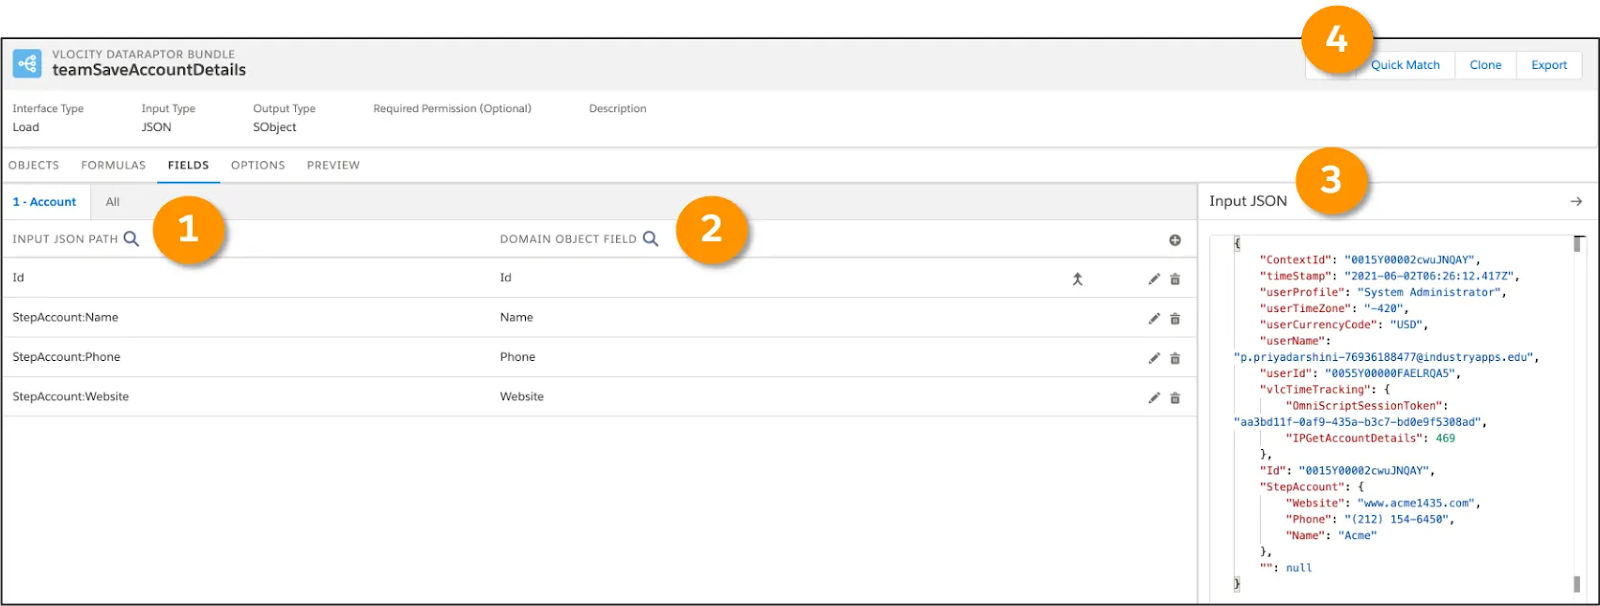Click the Export button

(x=1549, y=65)
